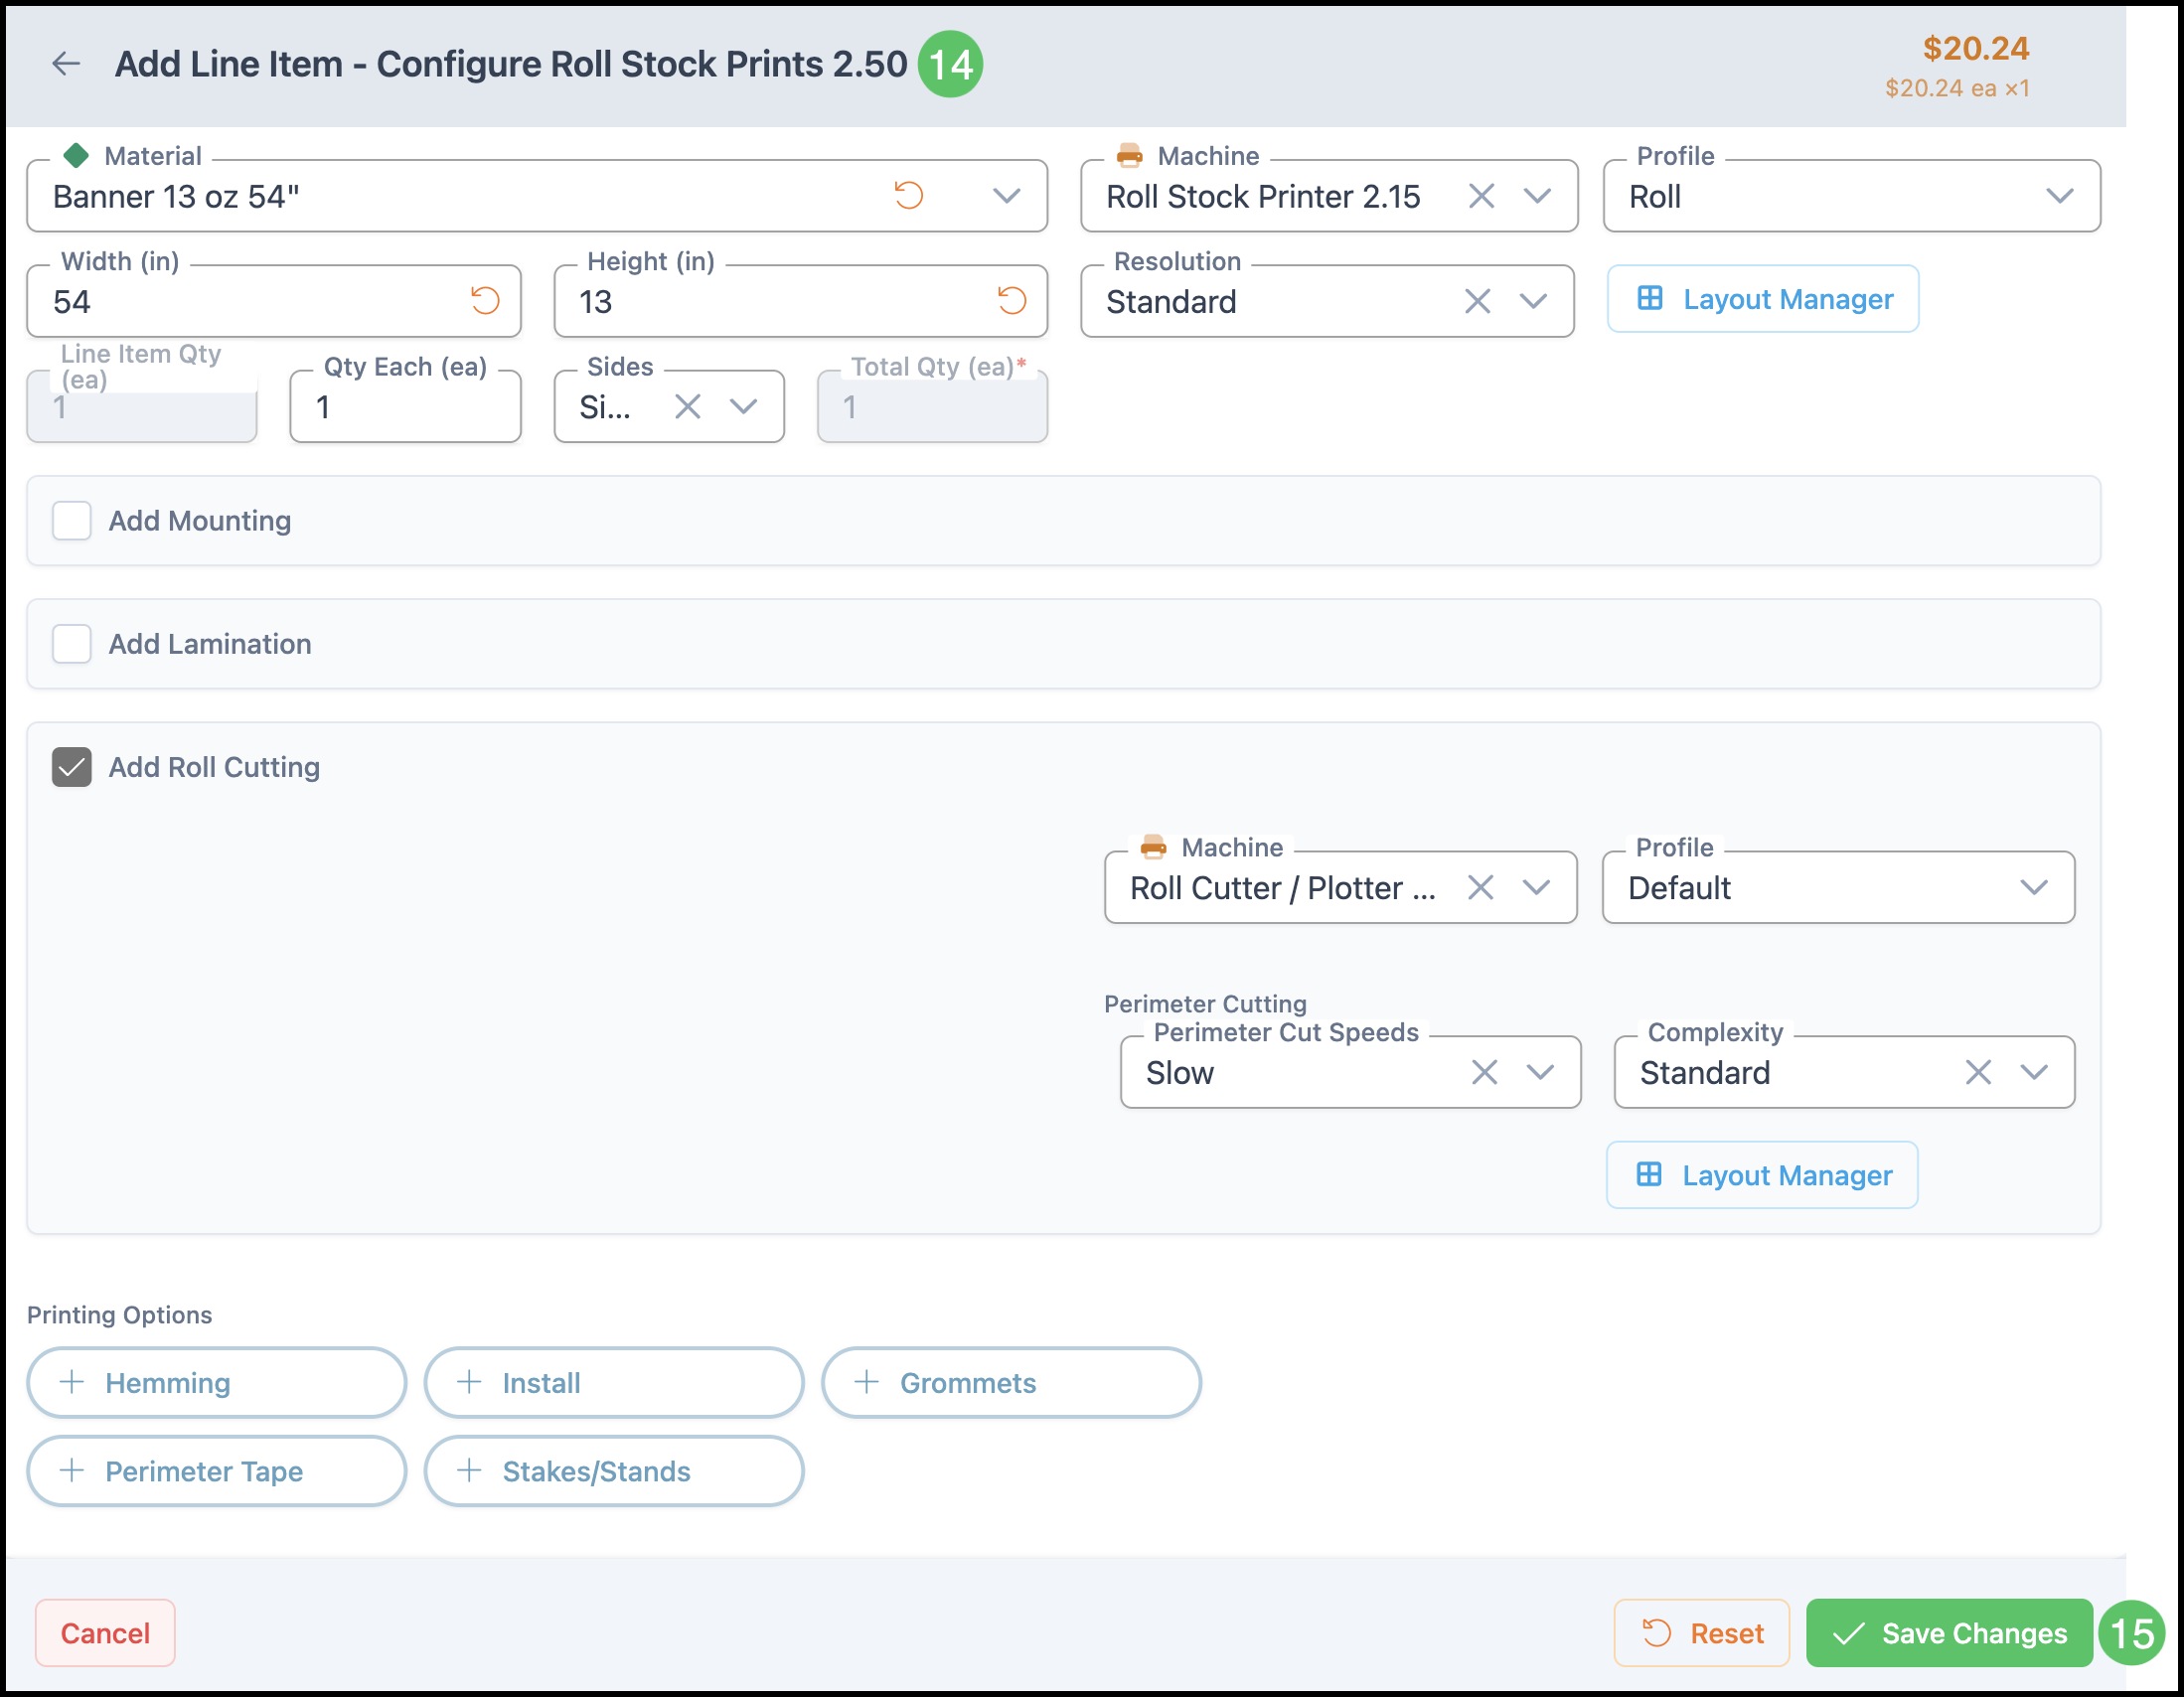The height and width of the screenshot is (1697, 2184).
Task: Clear the Perimeter Cut Speeds Slow value
Action: coord(1484,1072)
